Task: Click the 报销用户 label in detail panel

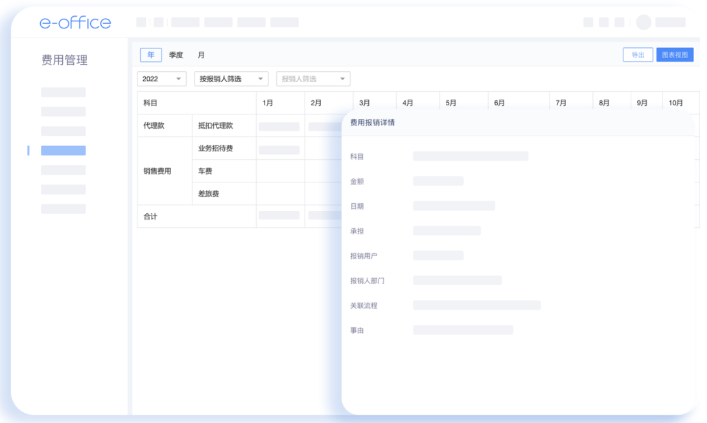Action: coord(363,256)
